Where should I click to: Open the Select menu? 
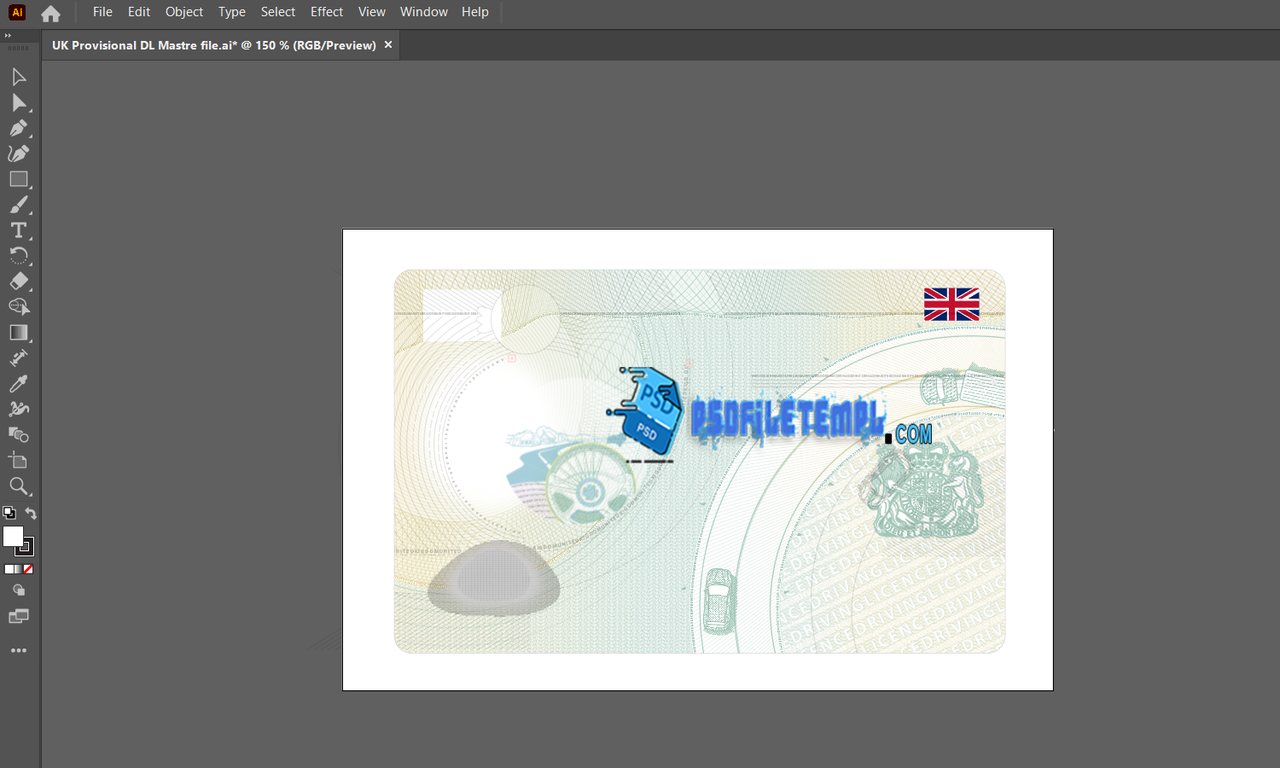[278, 12]
